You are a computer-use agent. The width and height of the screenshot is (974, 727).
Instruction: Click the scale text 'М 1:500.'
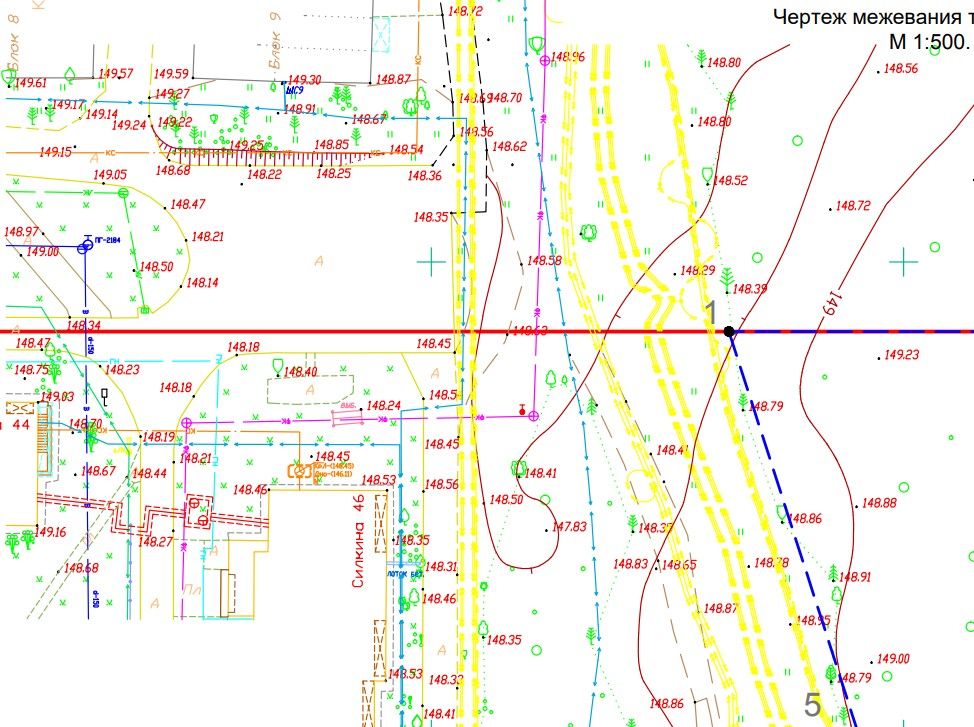(929, 42)
